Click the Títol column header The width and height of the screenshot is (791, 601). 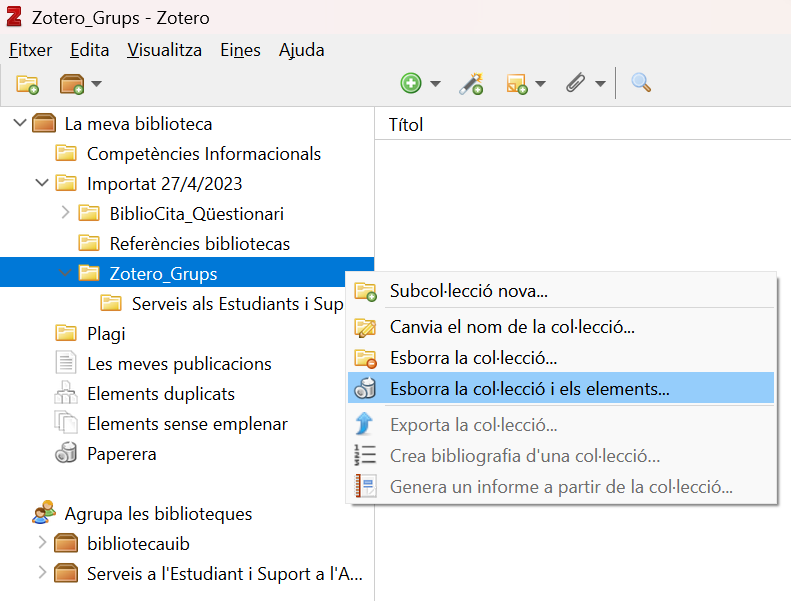tap(406, 125)
